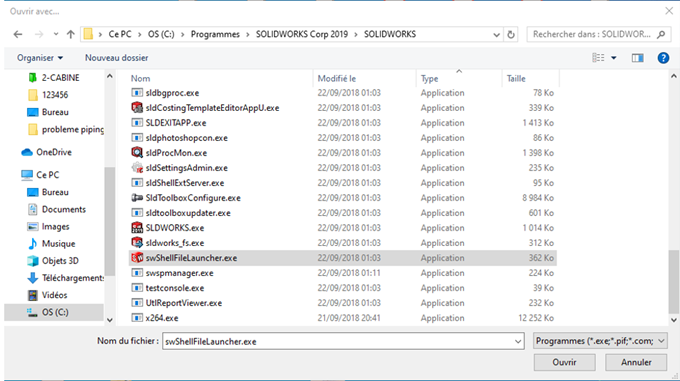Select the sldworks_fs.exe icon
Viewport: 680px width, 381px height.
pos(137,243)
